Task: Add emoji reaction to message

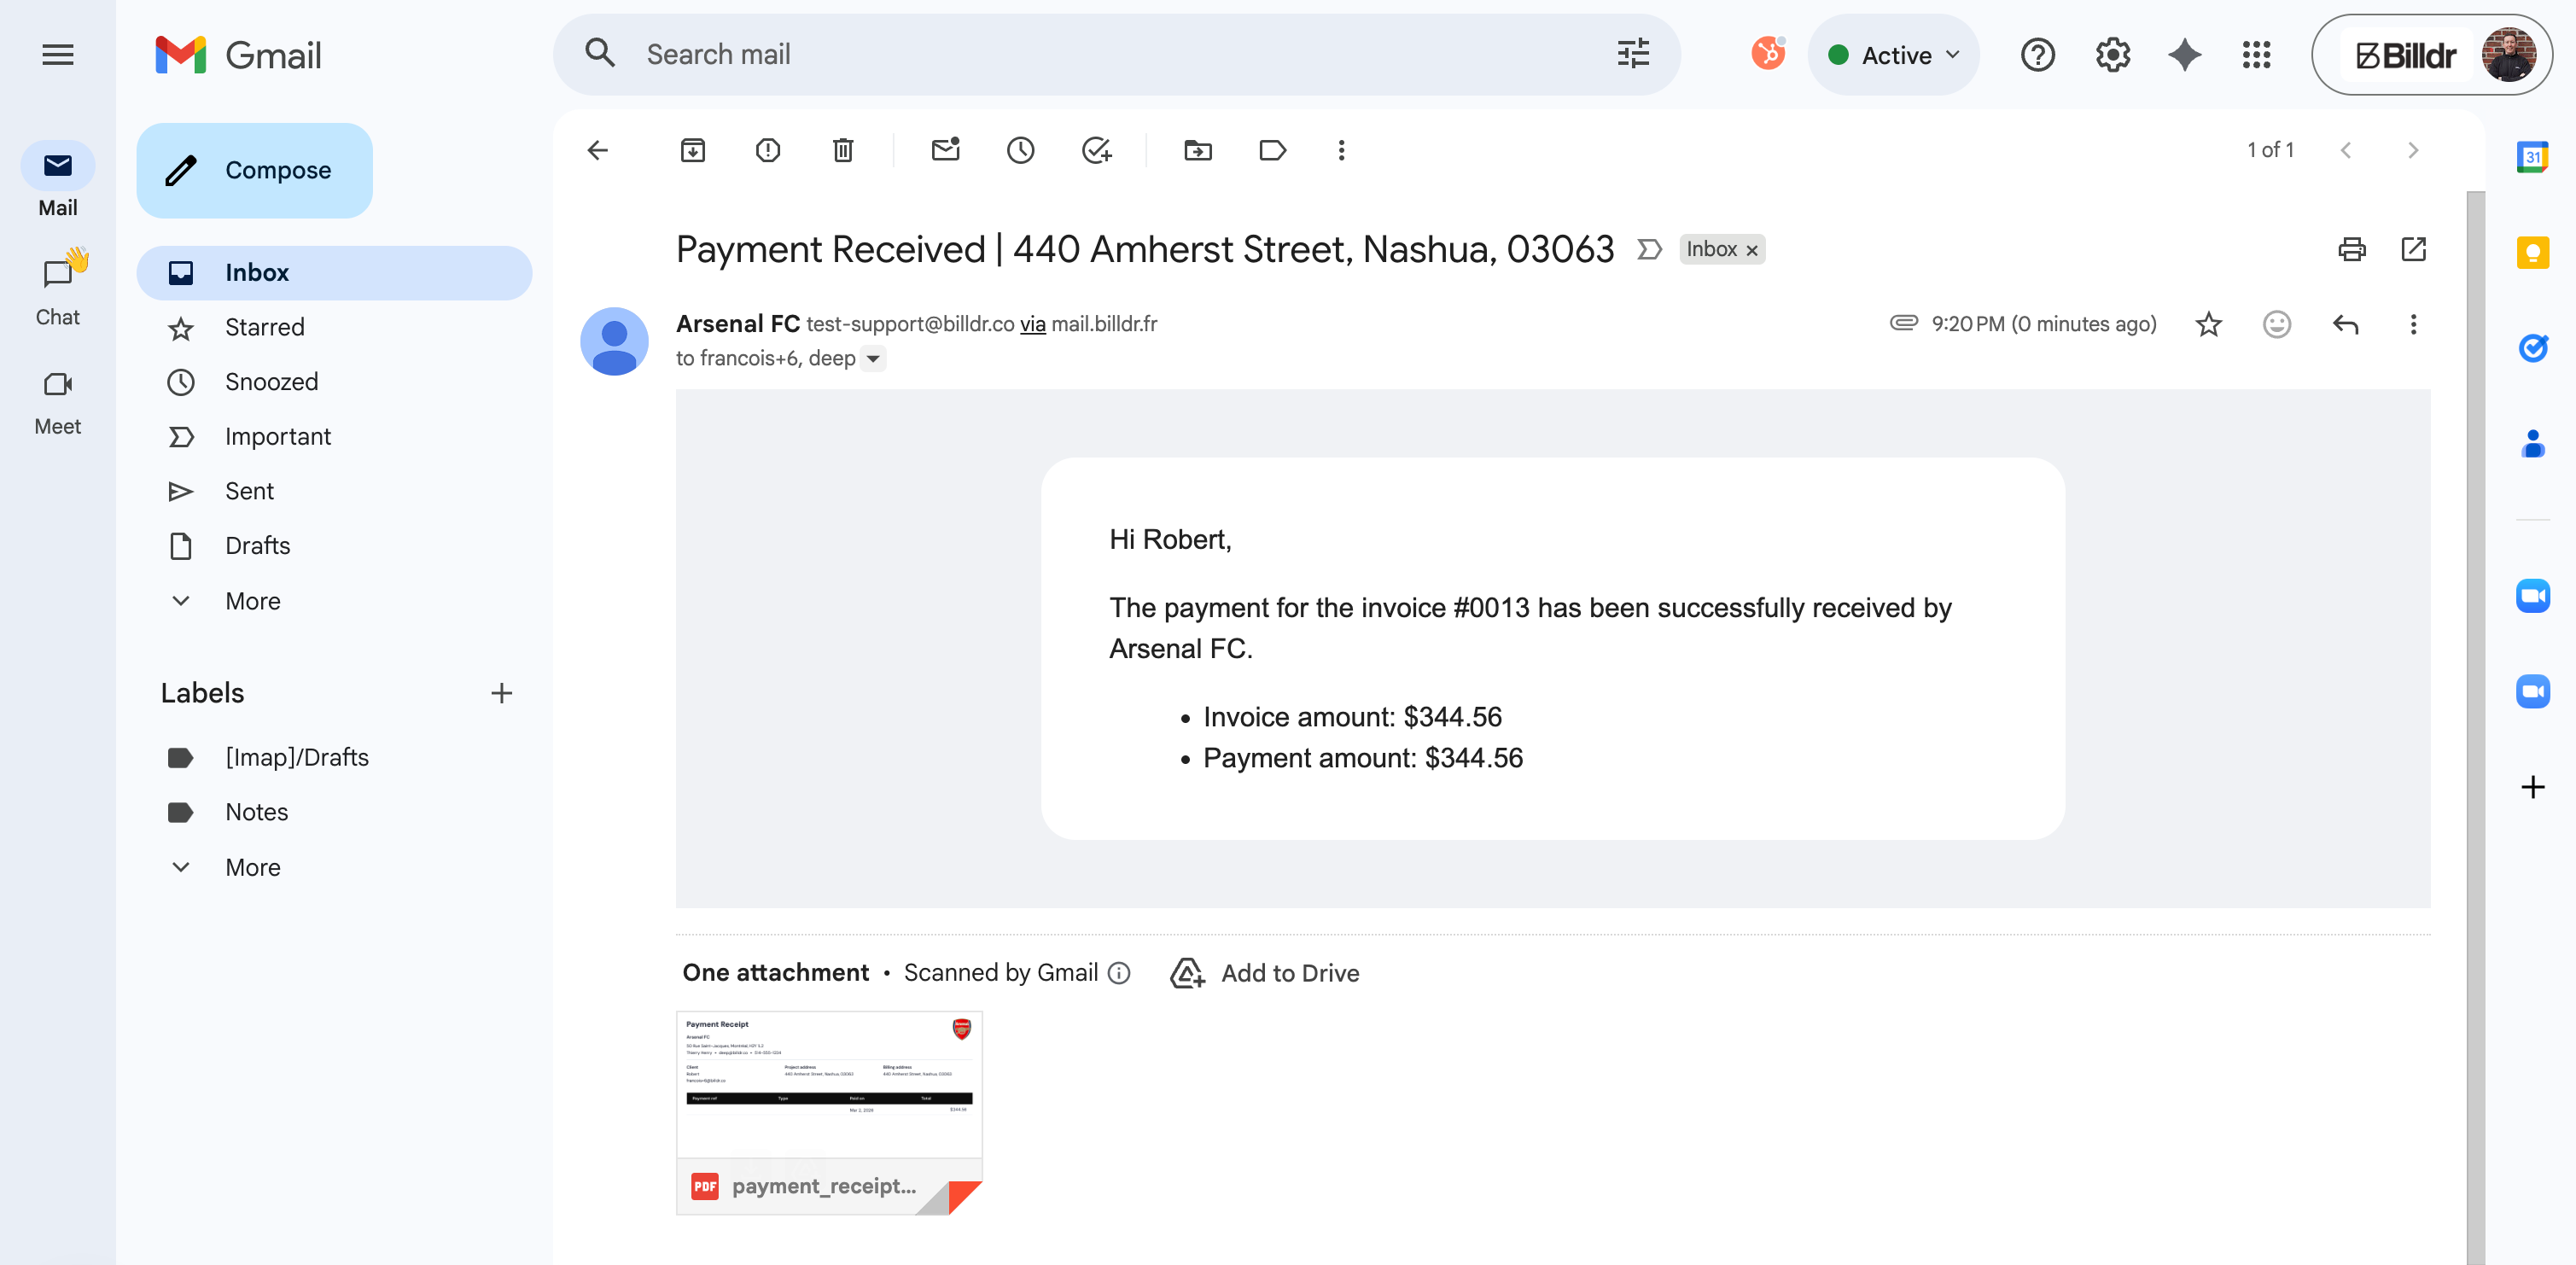Action: pyautogui.click(x=2277, y=324)
